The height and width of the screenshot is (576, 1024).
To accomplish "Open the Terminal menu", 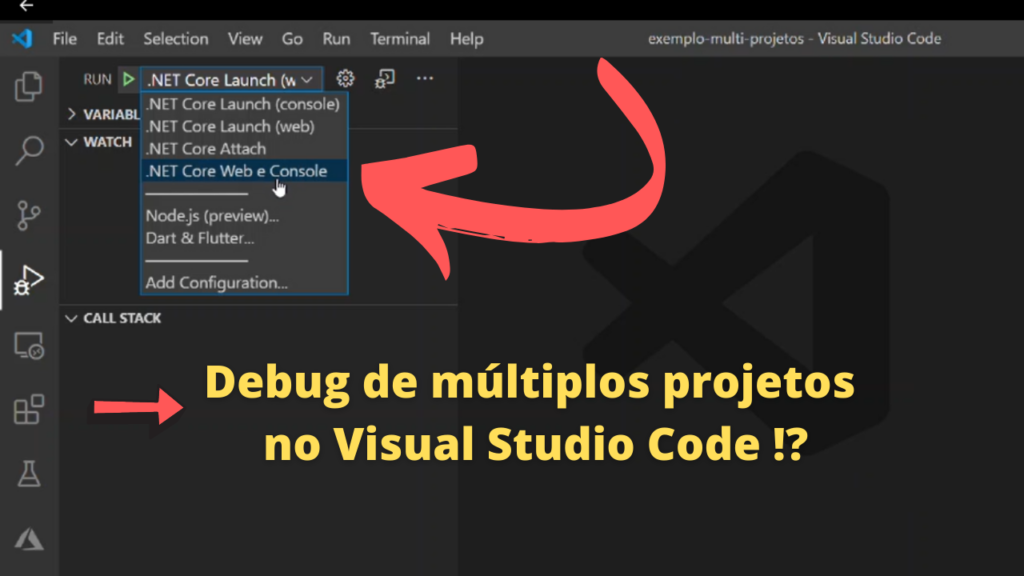I will click(x=399, y=39).
